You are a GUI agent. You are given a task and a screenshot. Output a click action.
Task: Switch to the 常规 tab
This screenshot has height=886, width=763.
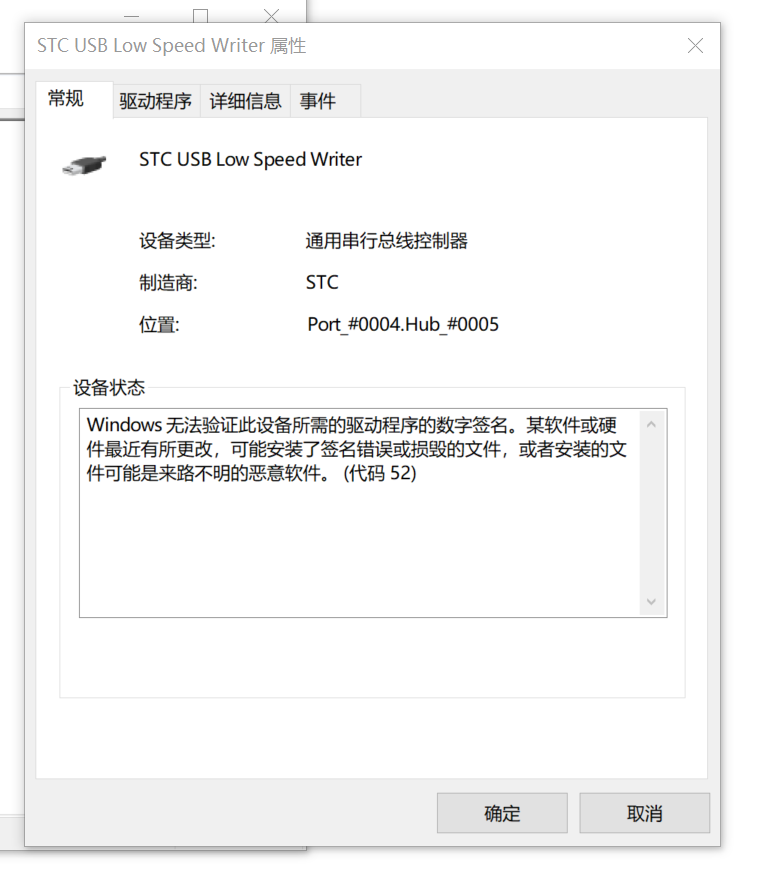coord(74,99)
